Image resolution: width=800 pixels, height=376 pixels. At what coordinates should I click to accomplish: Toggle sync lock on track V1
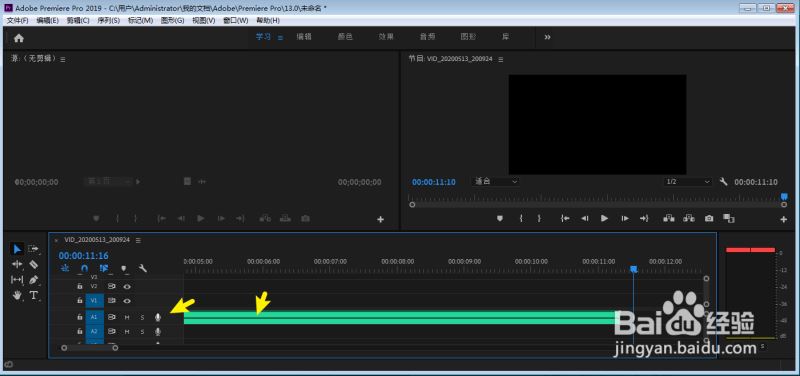click(x=112, y=301)
